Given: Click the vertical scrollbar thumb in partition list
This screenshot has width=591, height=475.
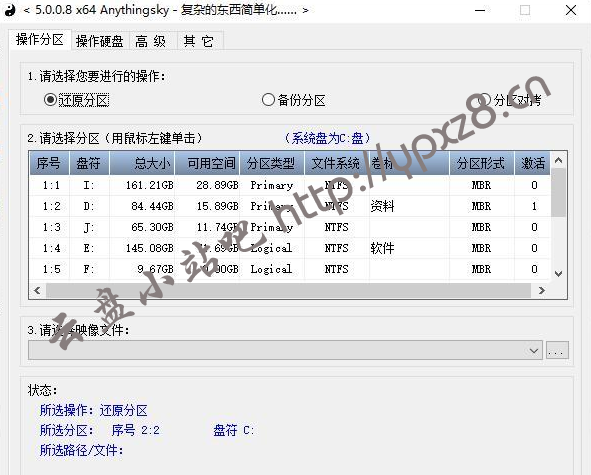Looking at the screenshot, I should [x=559, y=192].
